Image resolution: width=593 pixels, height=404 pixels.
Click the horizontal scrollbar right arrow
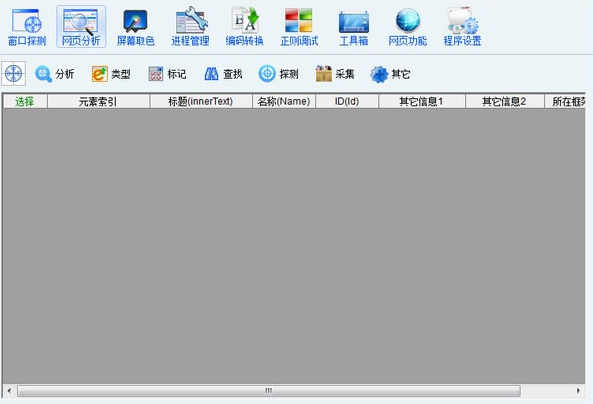(578, 391)
